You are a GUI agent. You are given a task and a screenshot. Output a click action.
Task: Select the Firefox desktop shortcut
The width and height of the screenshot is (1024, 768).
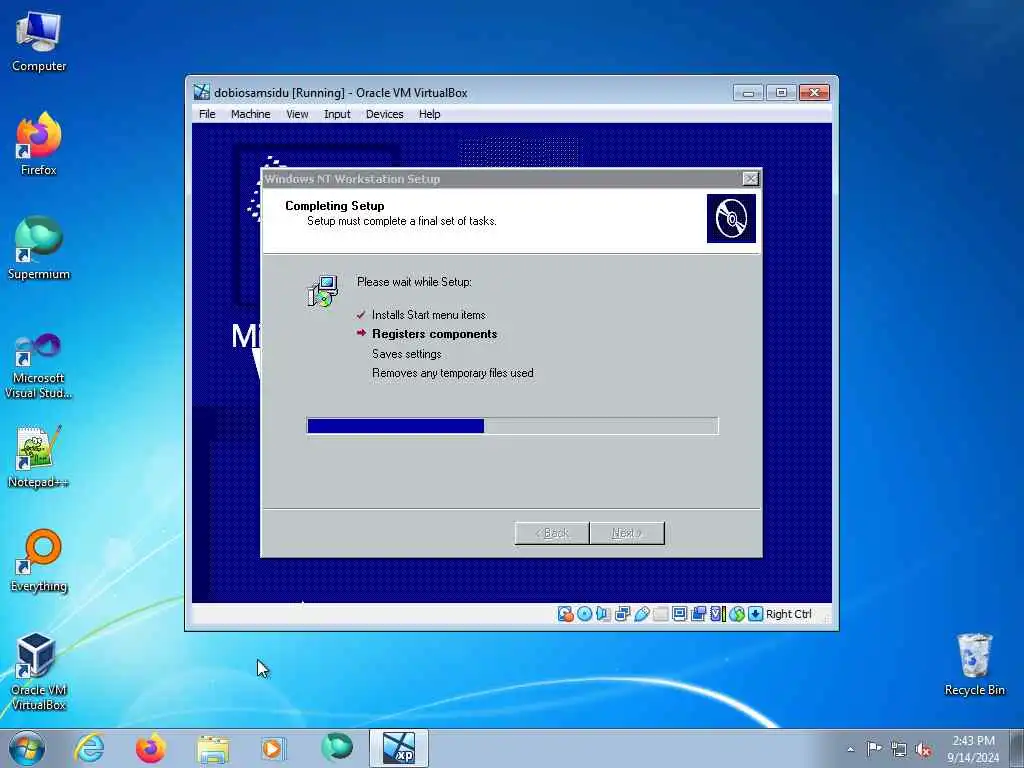tap(39, 144)
